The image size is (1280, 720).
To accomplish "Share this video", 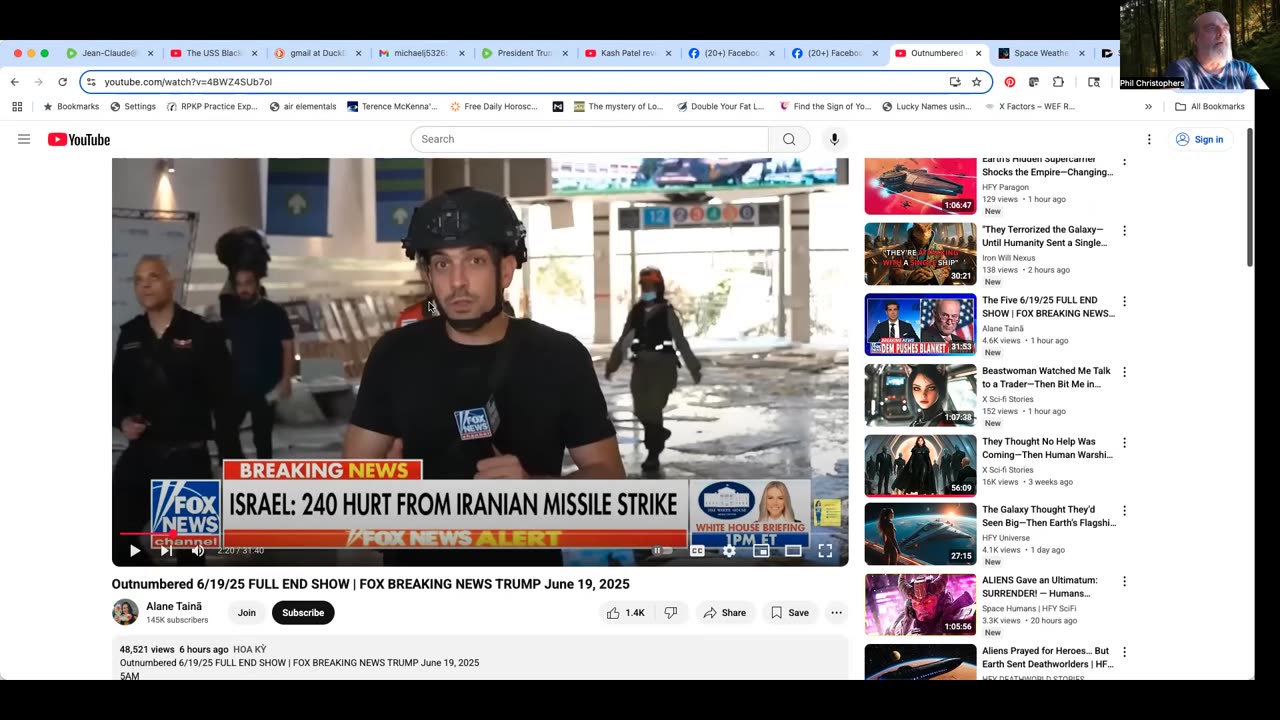I will click(x=725, y=613).
